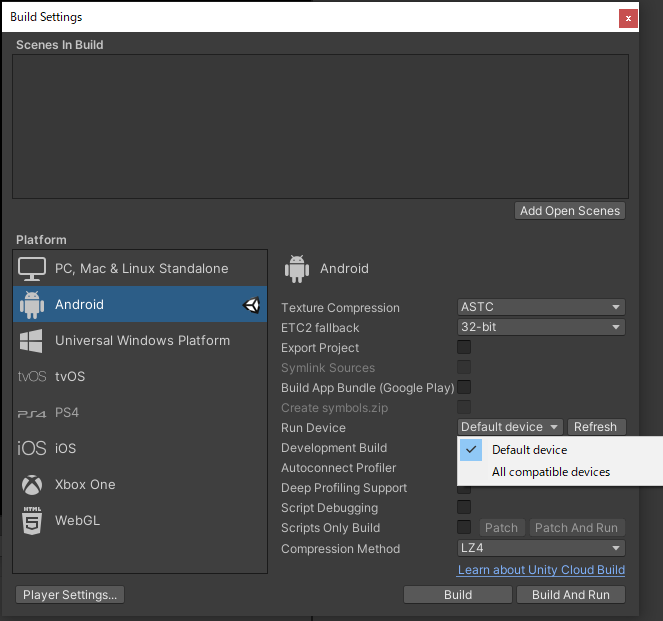Click the Build And Run button
Screen dimensions: 663x621
pos(571,595)
